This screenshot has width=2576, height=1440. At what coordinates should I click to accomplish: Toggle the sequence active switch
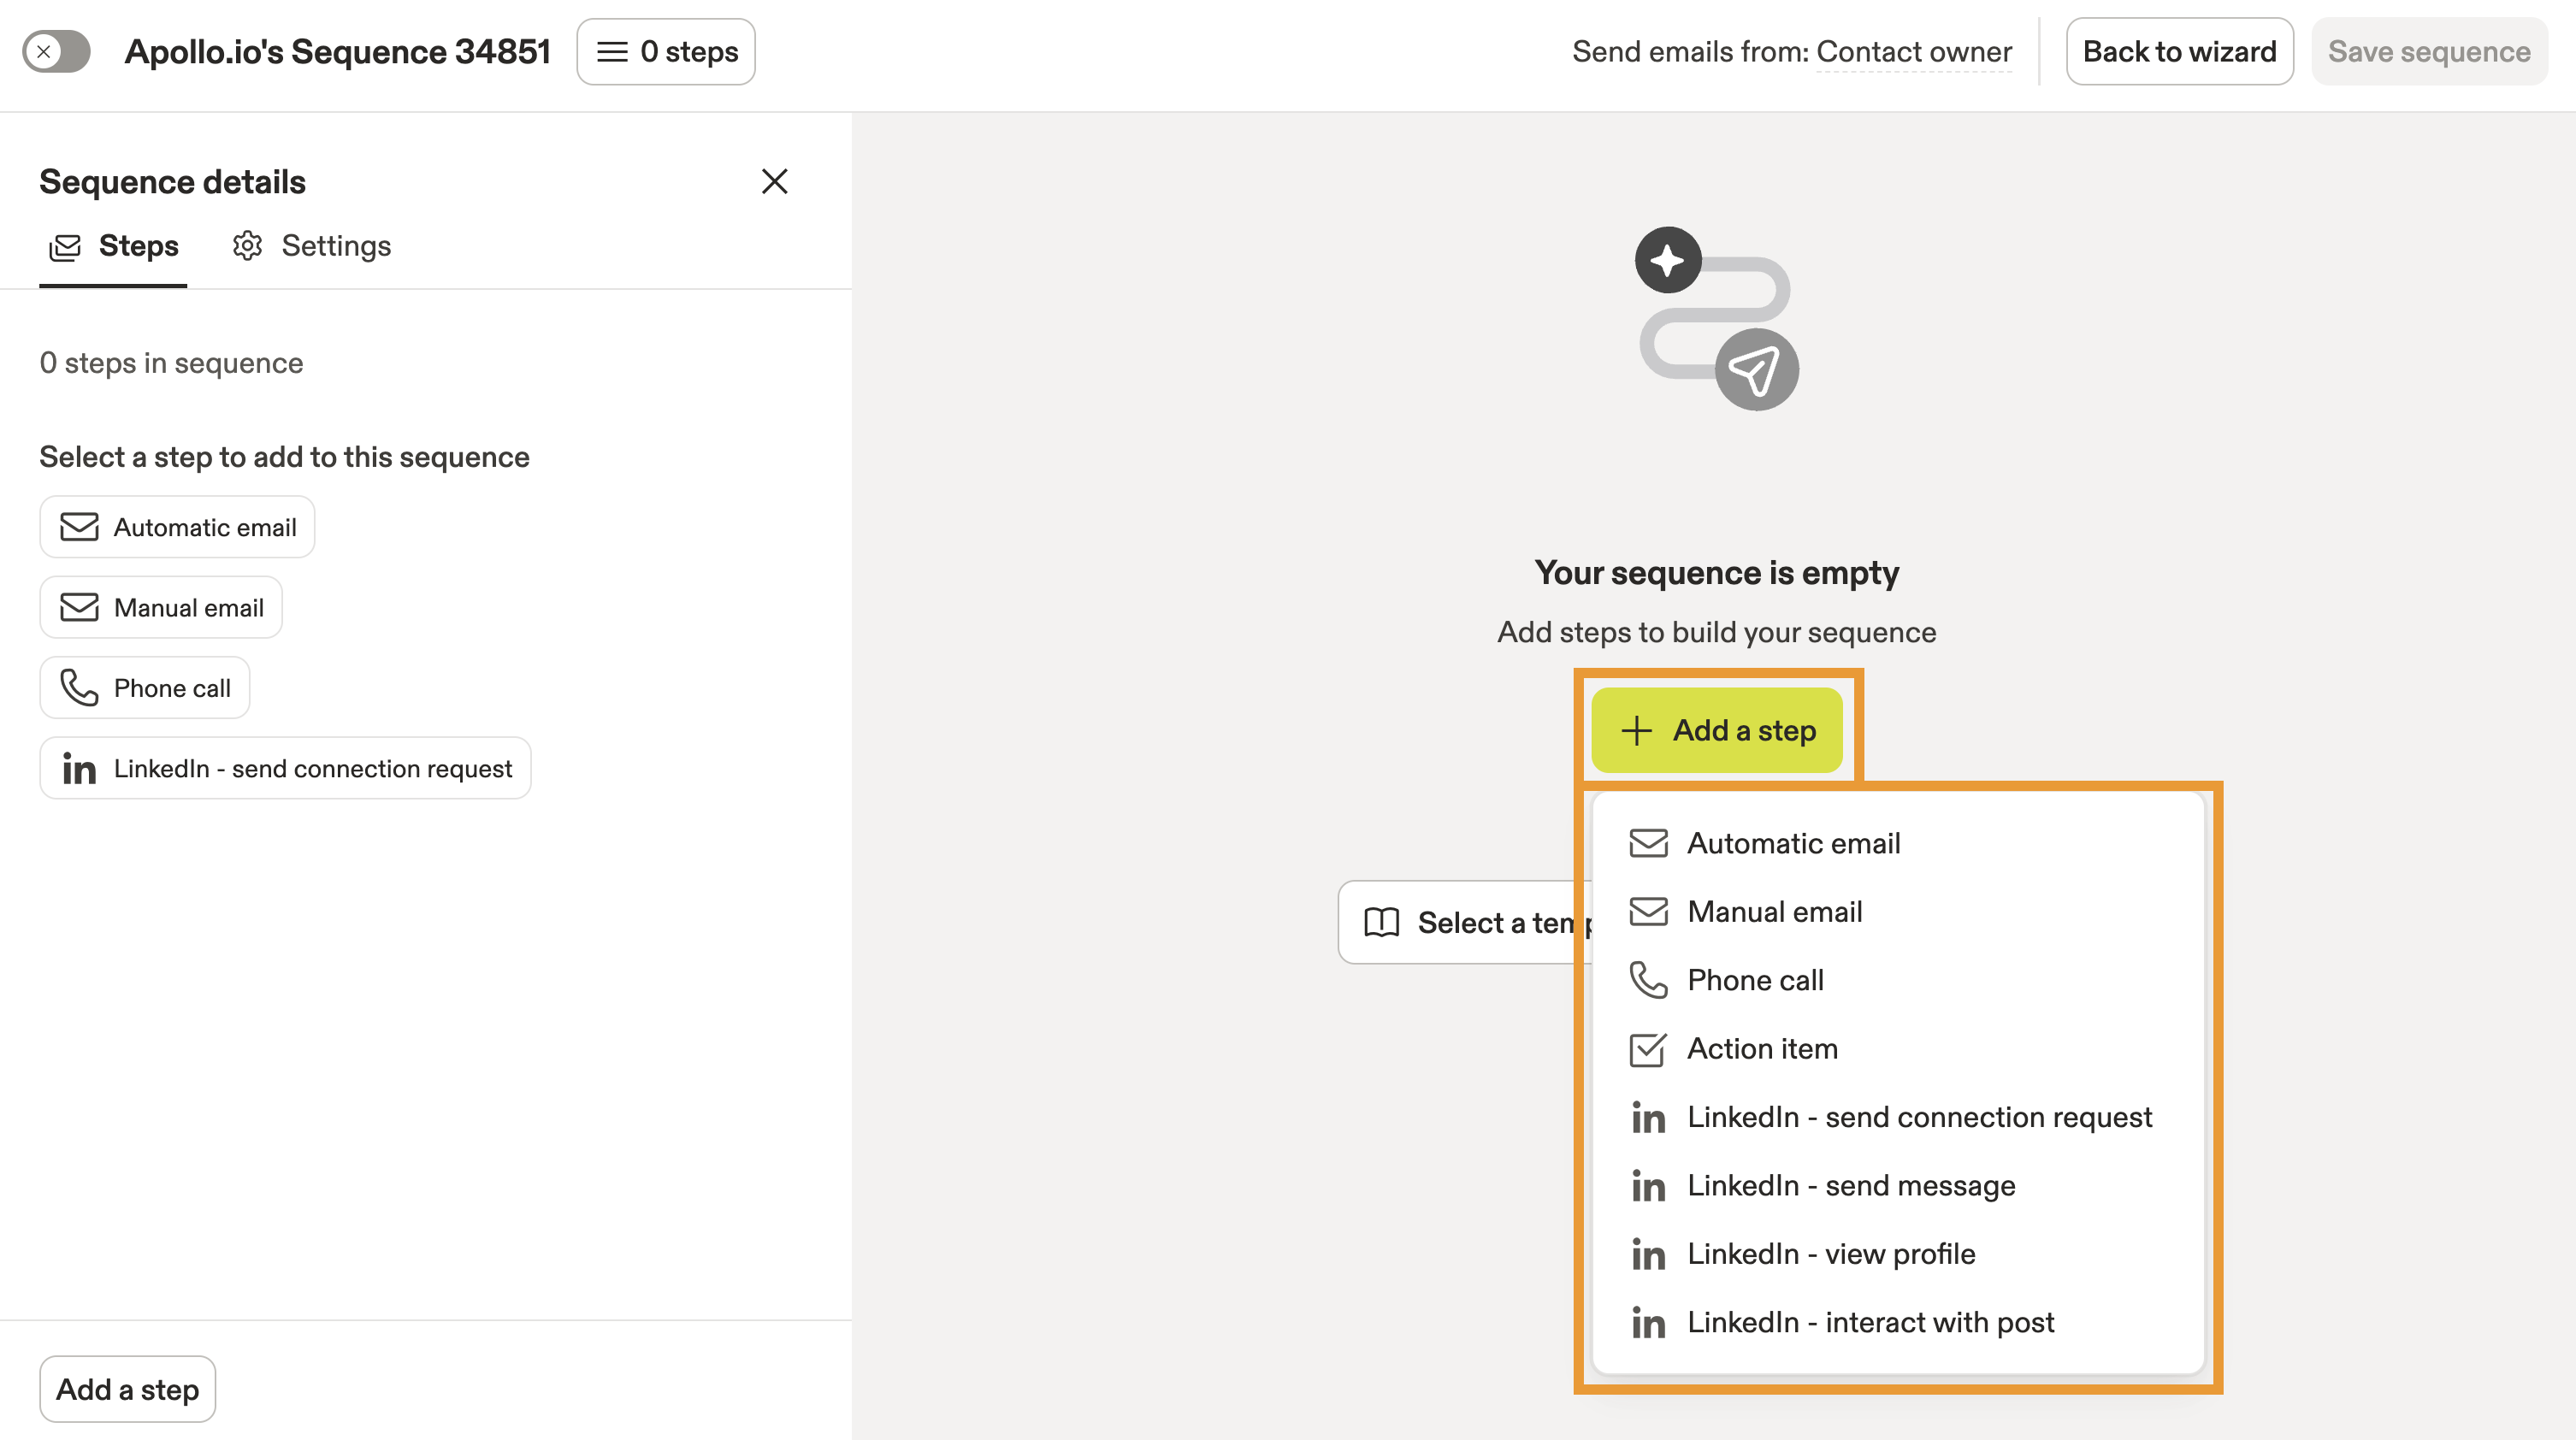pyautogui.click(x=56, y=52)
